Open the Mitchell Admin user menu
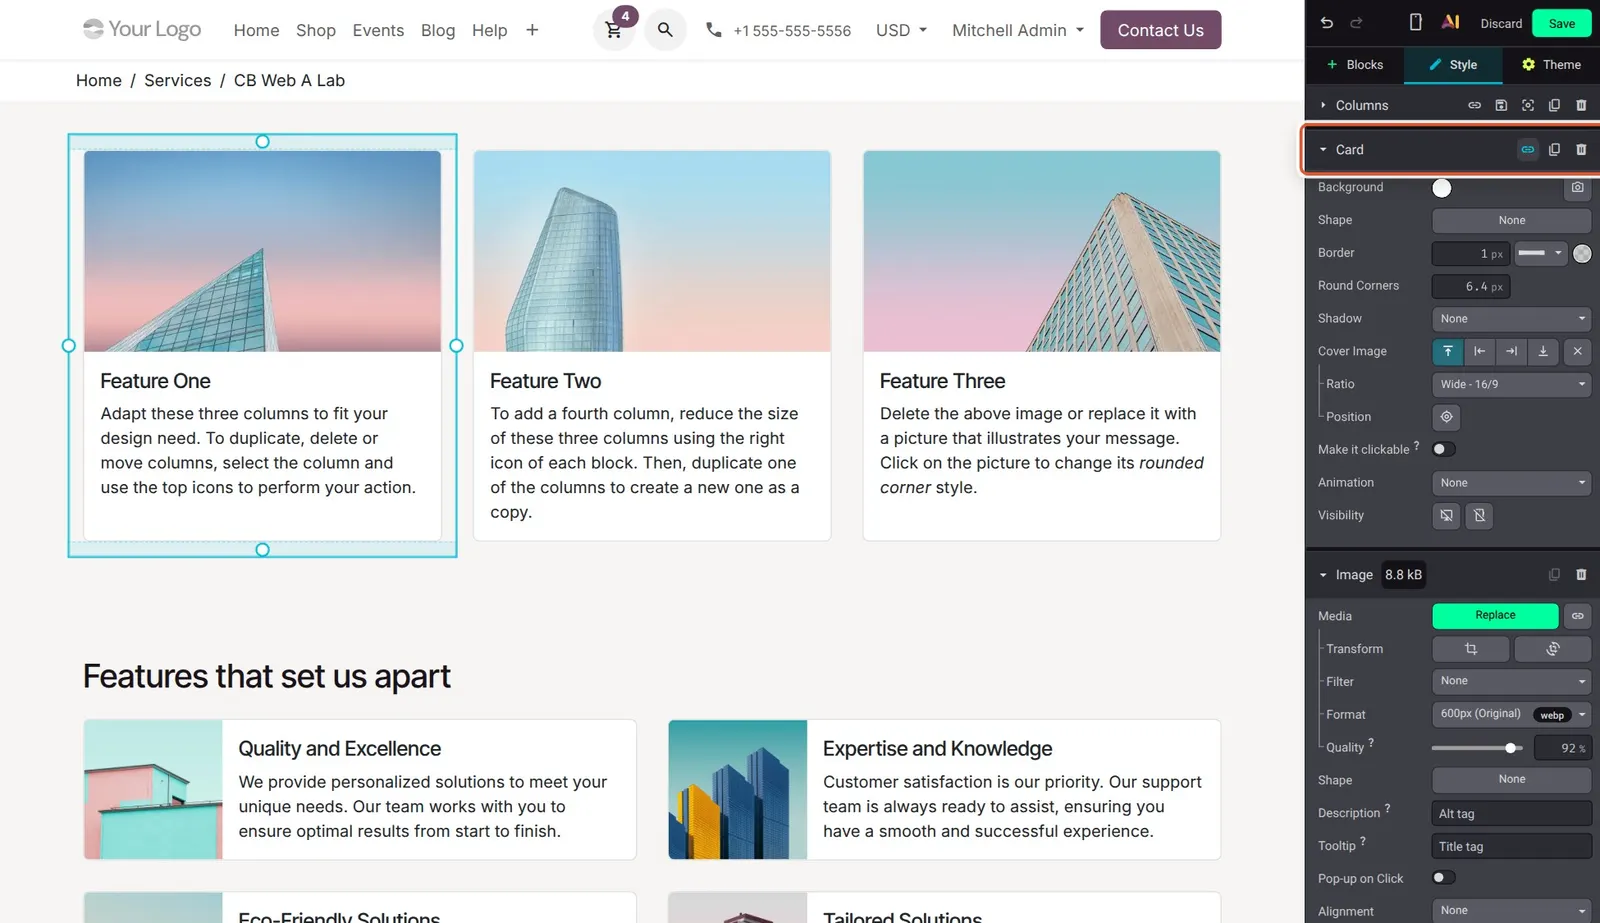The image size is (1600, 923). click(1018, 30)
